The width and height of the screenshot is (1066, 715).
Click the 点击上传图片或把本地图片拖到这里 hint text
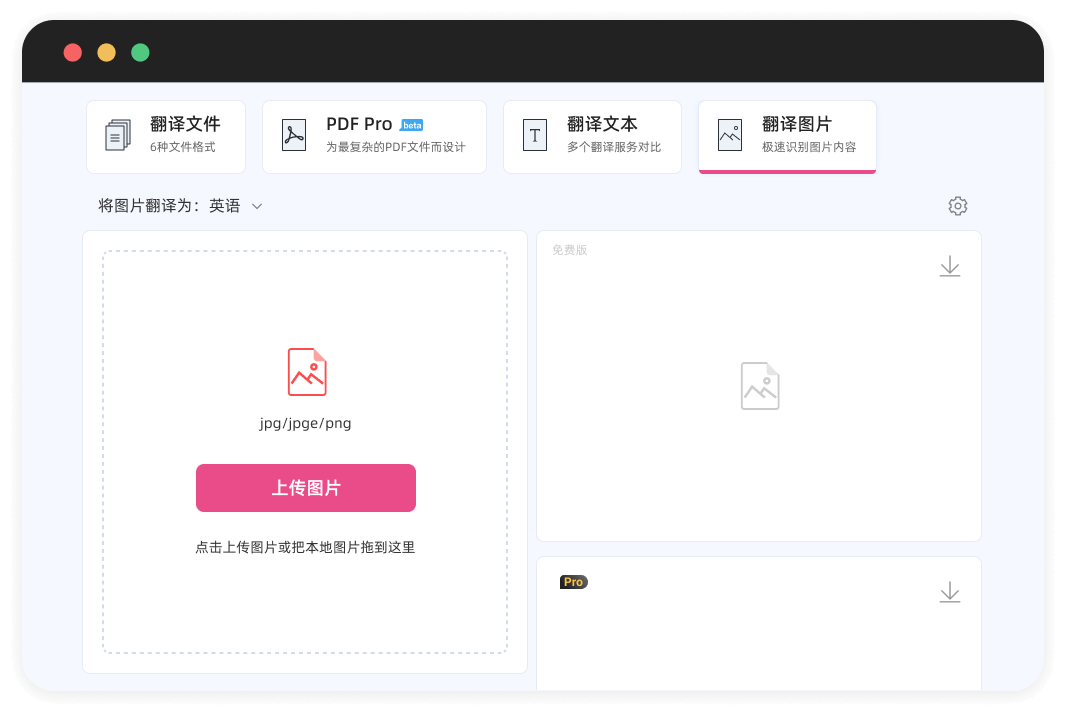[305, 547]
